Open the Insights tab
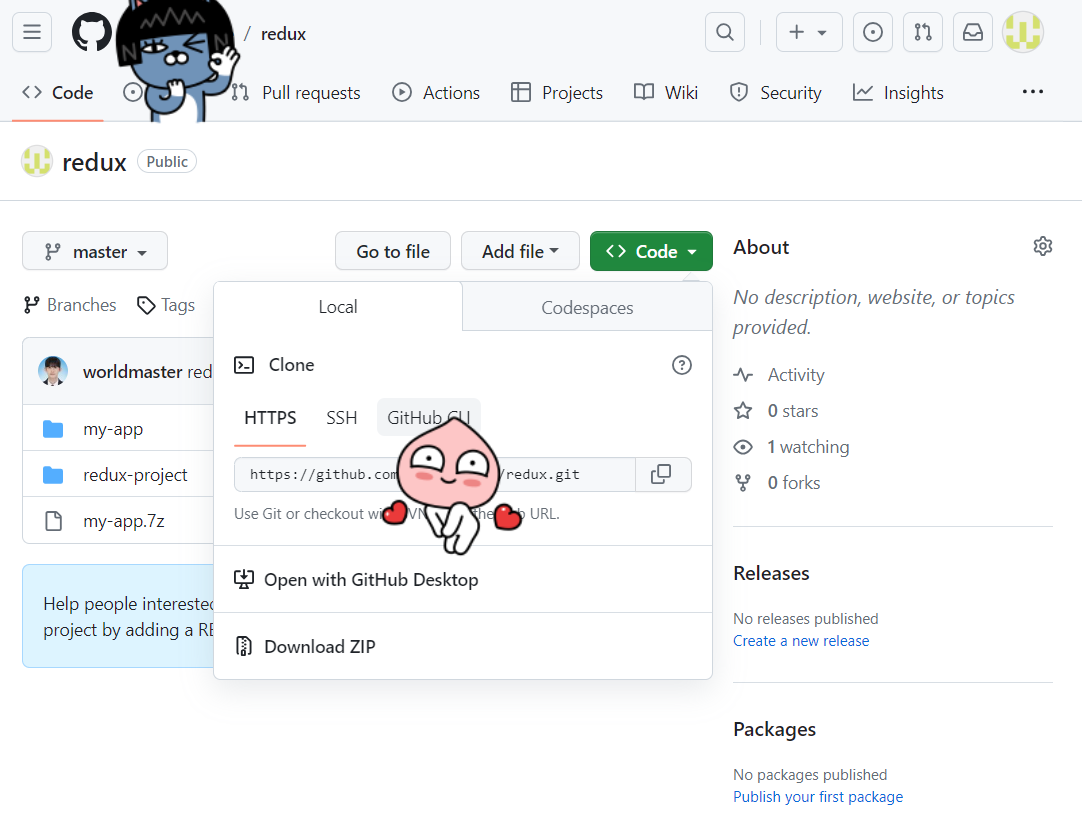The width and height of the screenshot is (1082, 827). click(898, 93)
